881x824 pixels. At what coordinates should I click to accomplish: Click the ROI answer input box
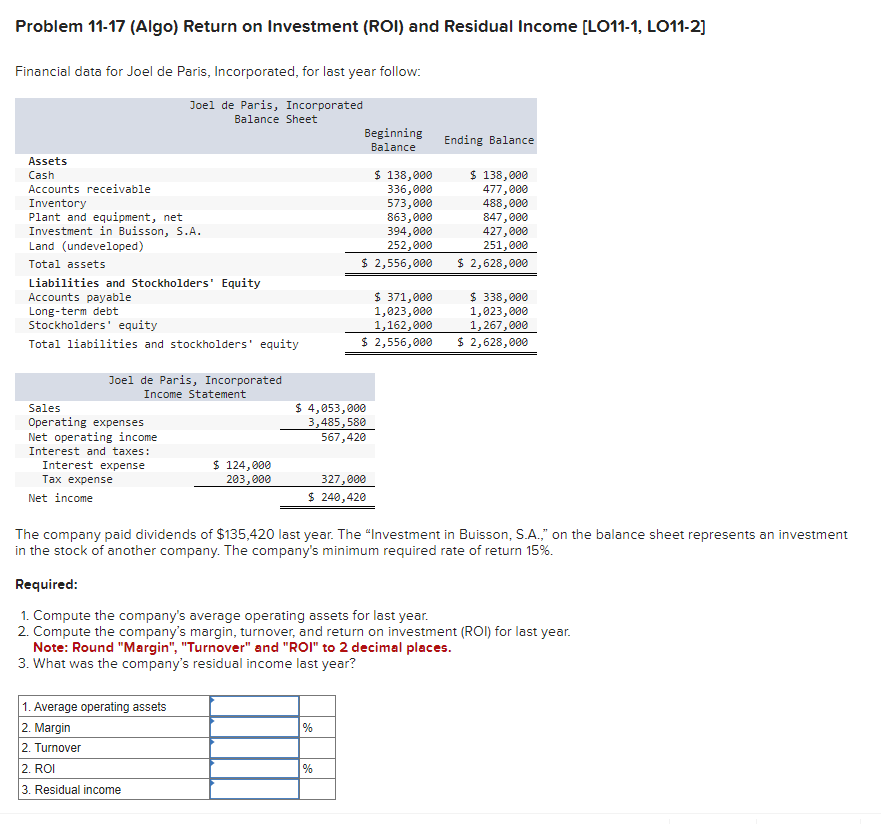(x=254, y=768)
